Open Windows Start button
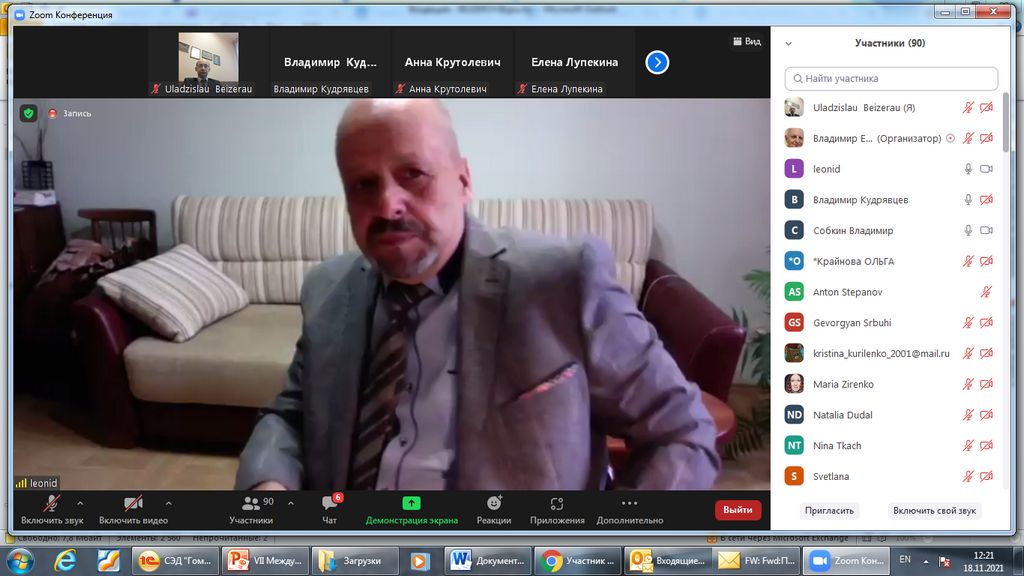The height and width of the screenshot is (576, 1024). [19, 561]
